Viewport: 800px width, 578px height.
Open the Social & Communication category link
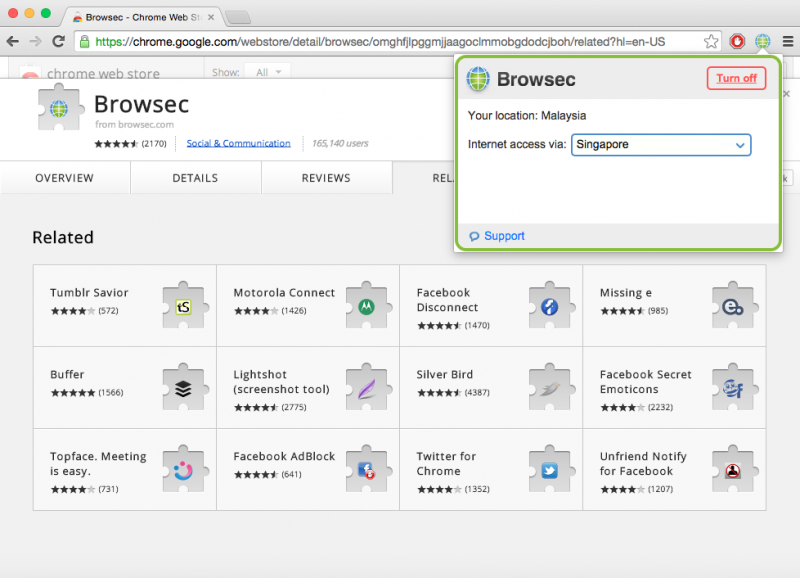(x=238, y=143)
